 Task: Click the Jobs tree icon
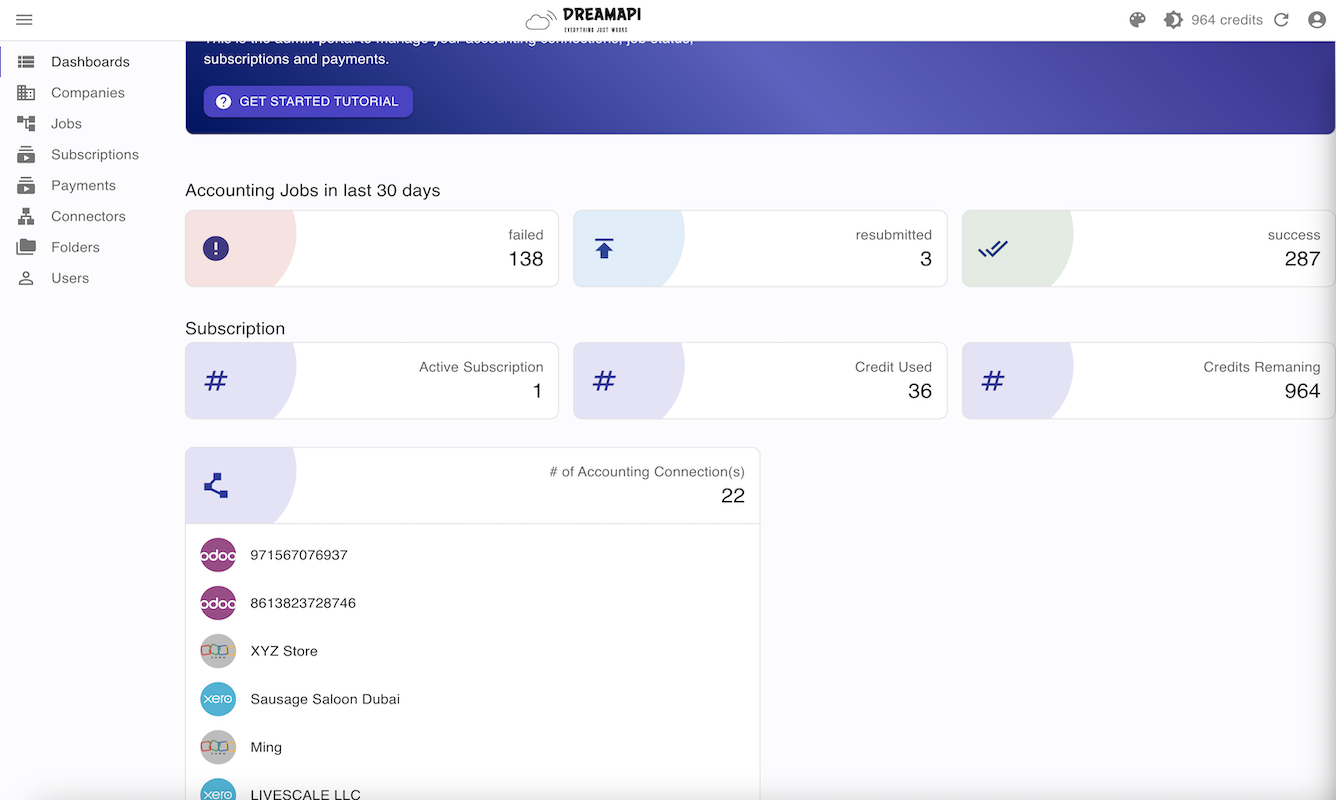26,124
